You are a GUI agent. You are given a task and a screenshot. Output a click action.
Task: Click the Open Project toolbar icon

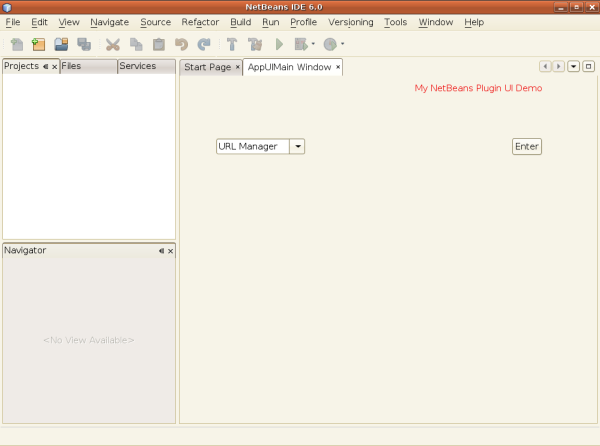coord(61,44)
